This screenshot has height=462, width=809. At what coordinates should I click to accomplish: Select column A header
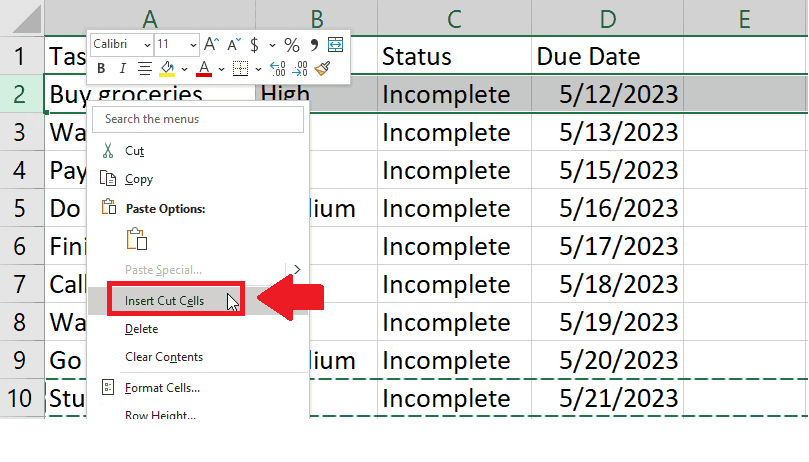pyautogui.click(x=150, y=18)
